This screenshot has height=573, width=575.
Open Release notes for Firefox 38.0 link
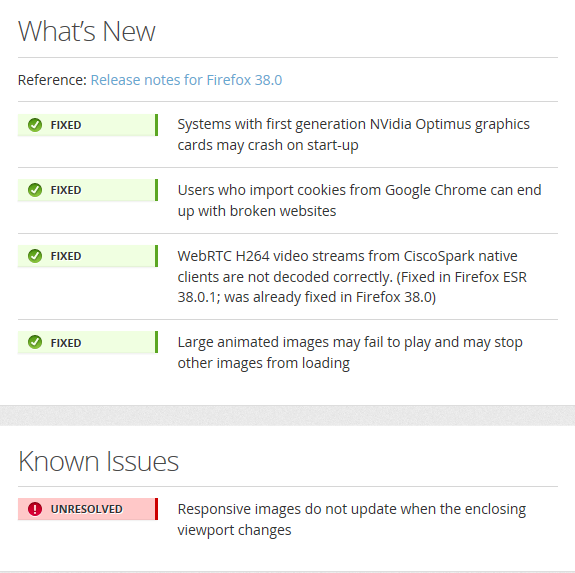click(186, 80)
